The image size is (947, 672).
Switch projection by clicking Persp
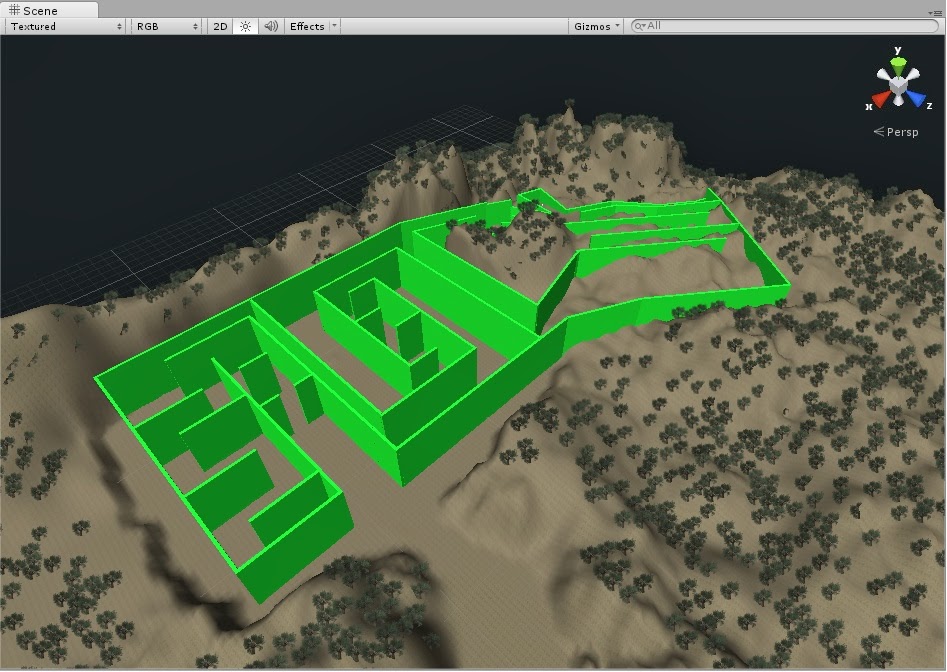click(x=902, y=131)
